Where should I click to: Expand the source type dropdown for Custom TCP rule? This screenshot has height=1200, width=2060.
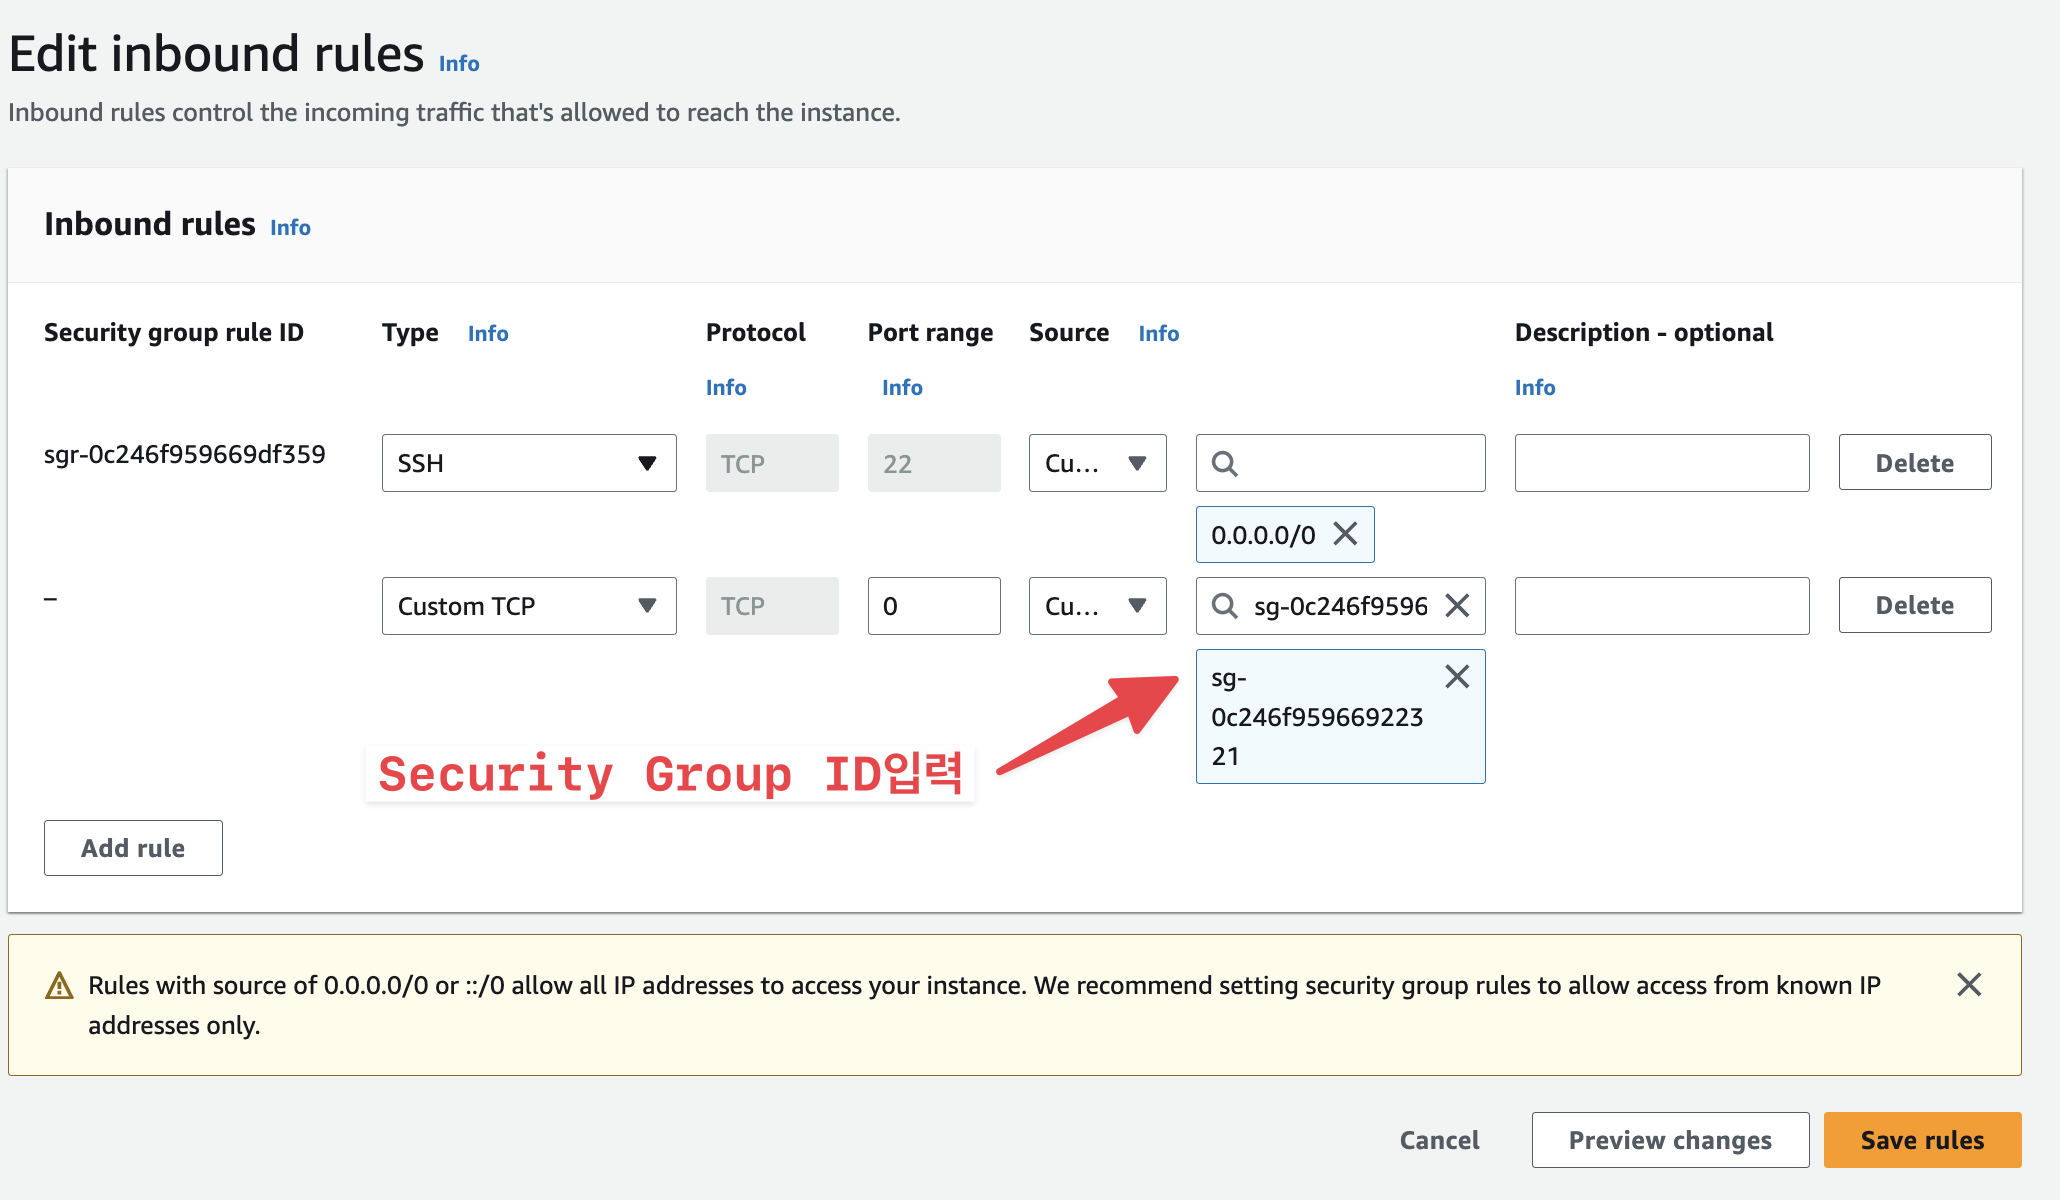point(1097,606)
